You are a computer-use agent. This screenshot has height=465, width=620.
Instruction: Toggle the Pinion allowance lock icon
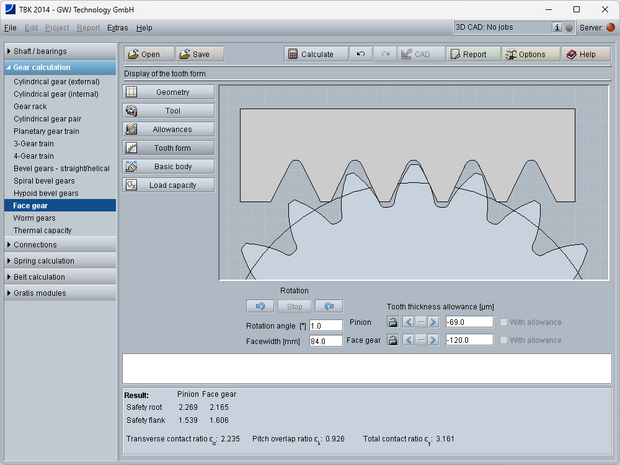tap(393, 322)
